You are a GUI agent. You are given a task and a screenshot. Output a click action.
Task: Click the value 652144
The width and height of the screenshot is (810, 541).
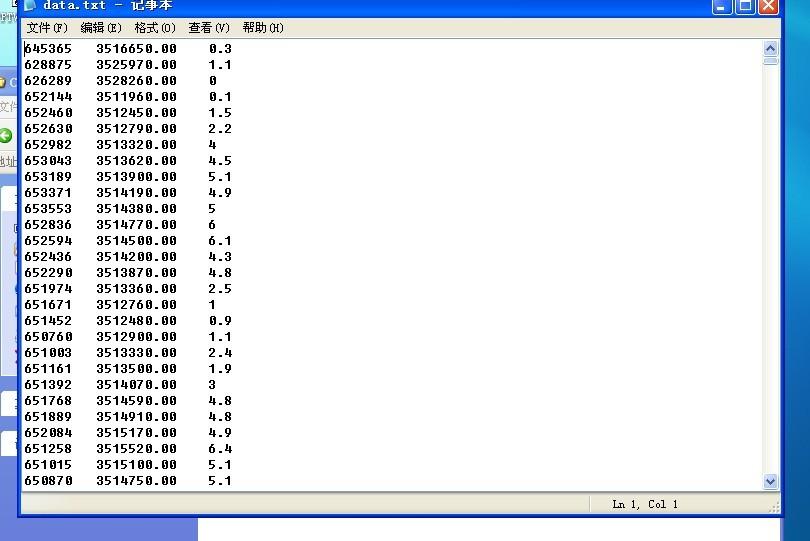point(48,97)
